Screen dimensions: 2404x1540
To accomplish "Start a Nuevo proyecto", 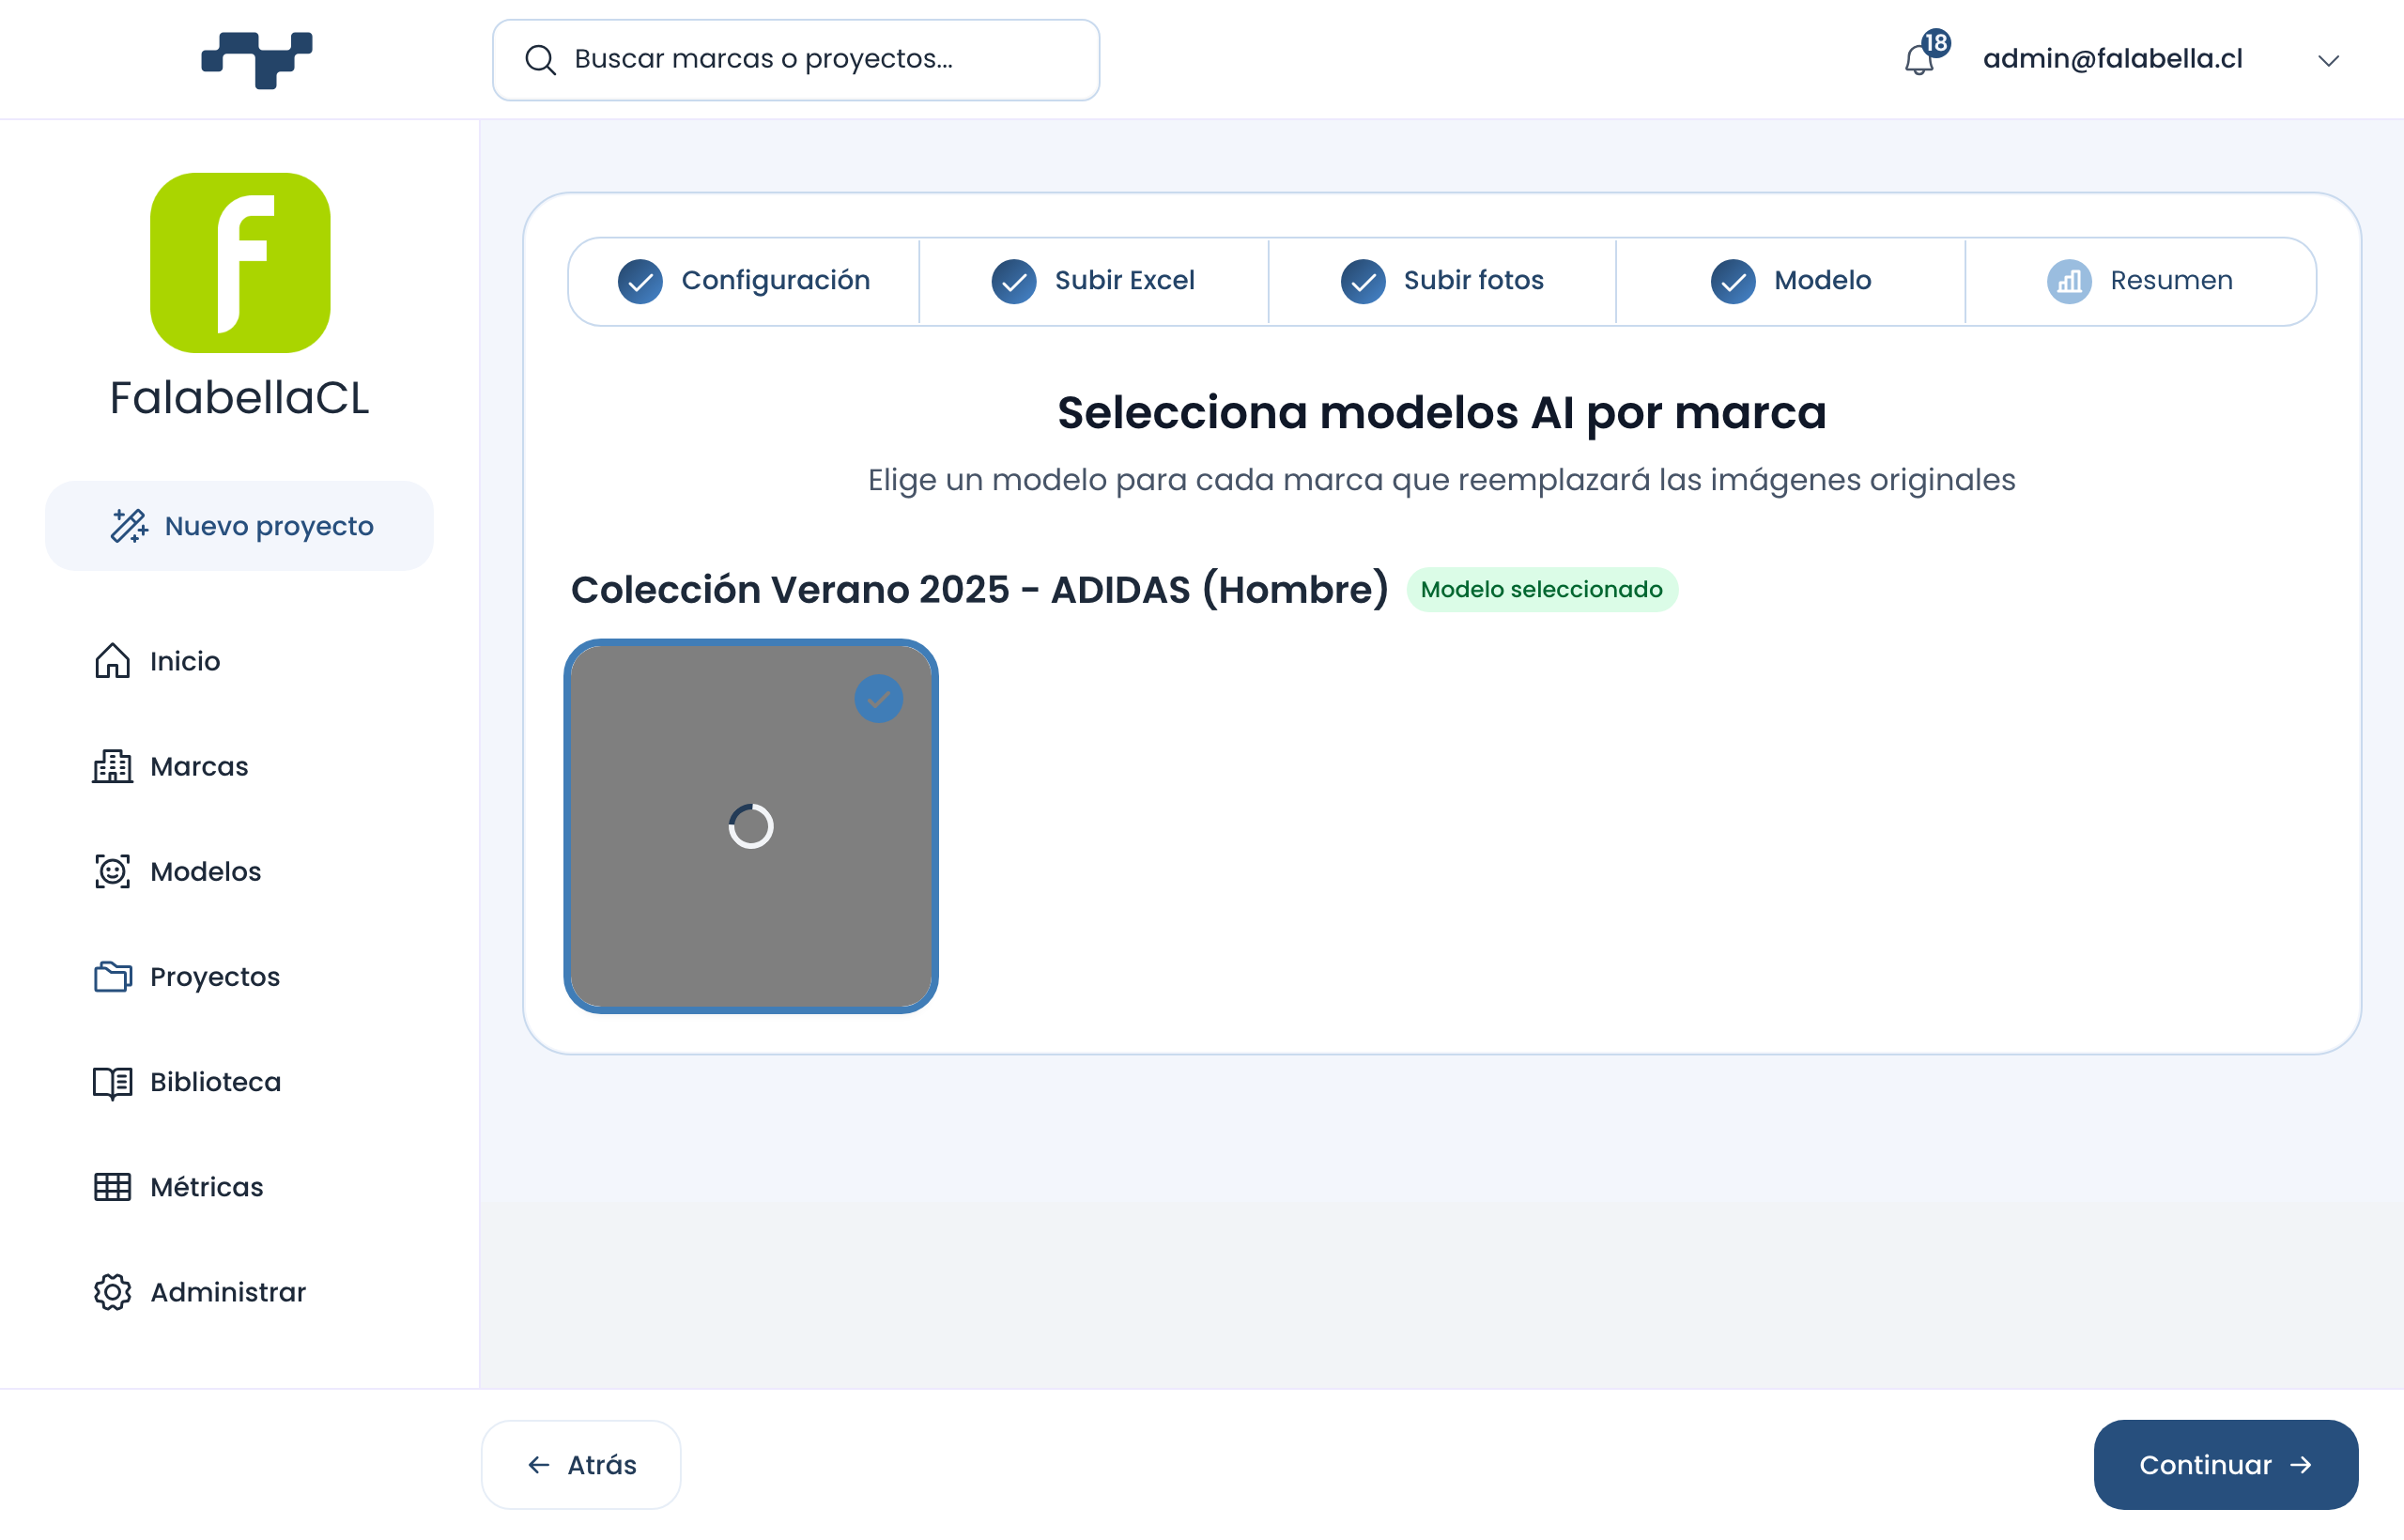I will [240, 526].
